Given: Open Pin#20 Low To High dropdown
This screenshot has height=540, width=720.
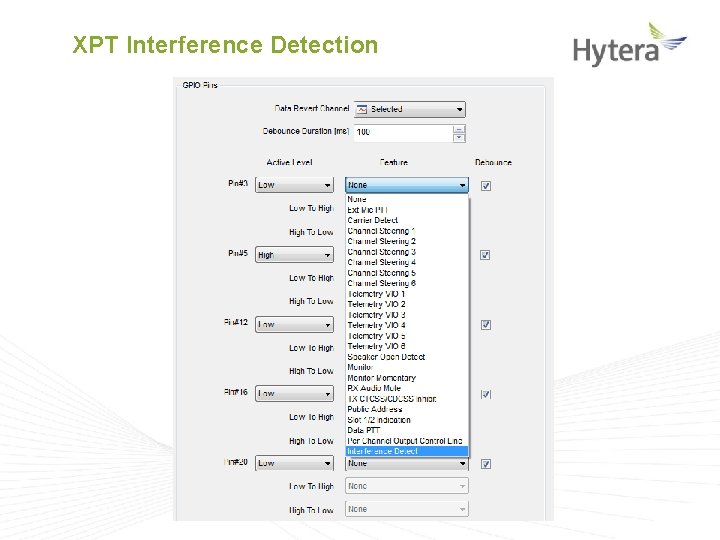Looking at the screenshot, I should (406, 486).
